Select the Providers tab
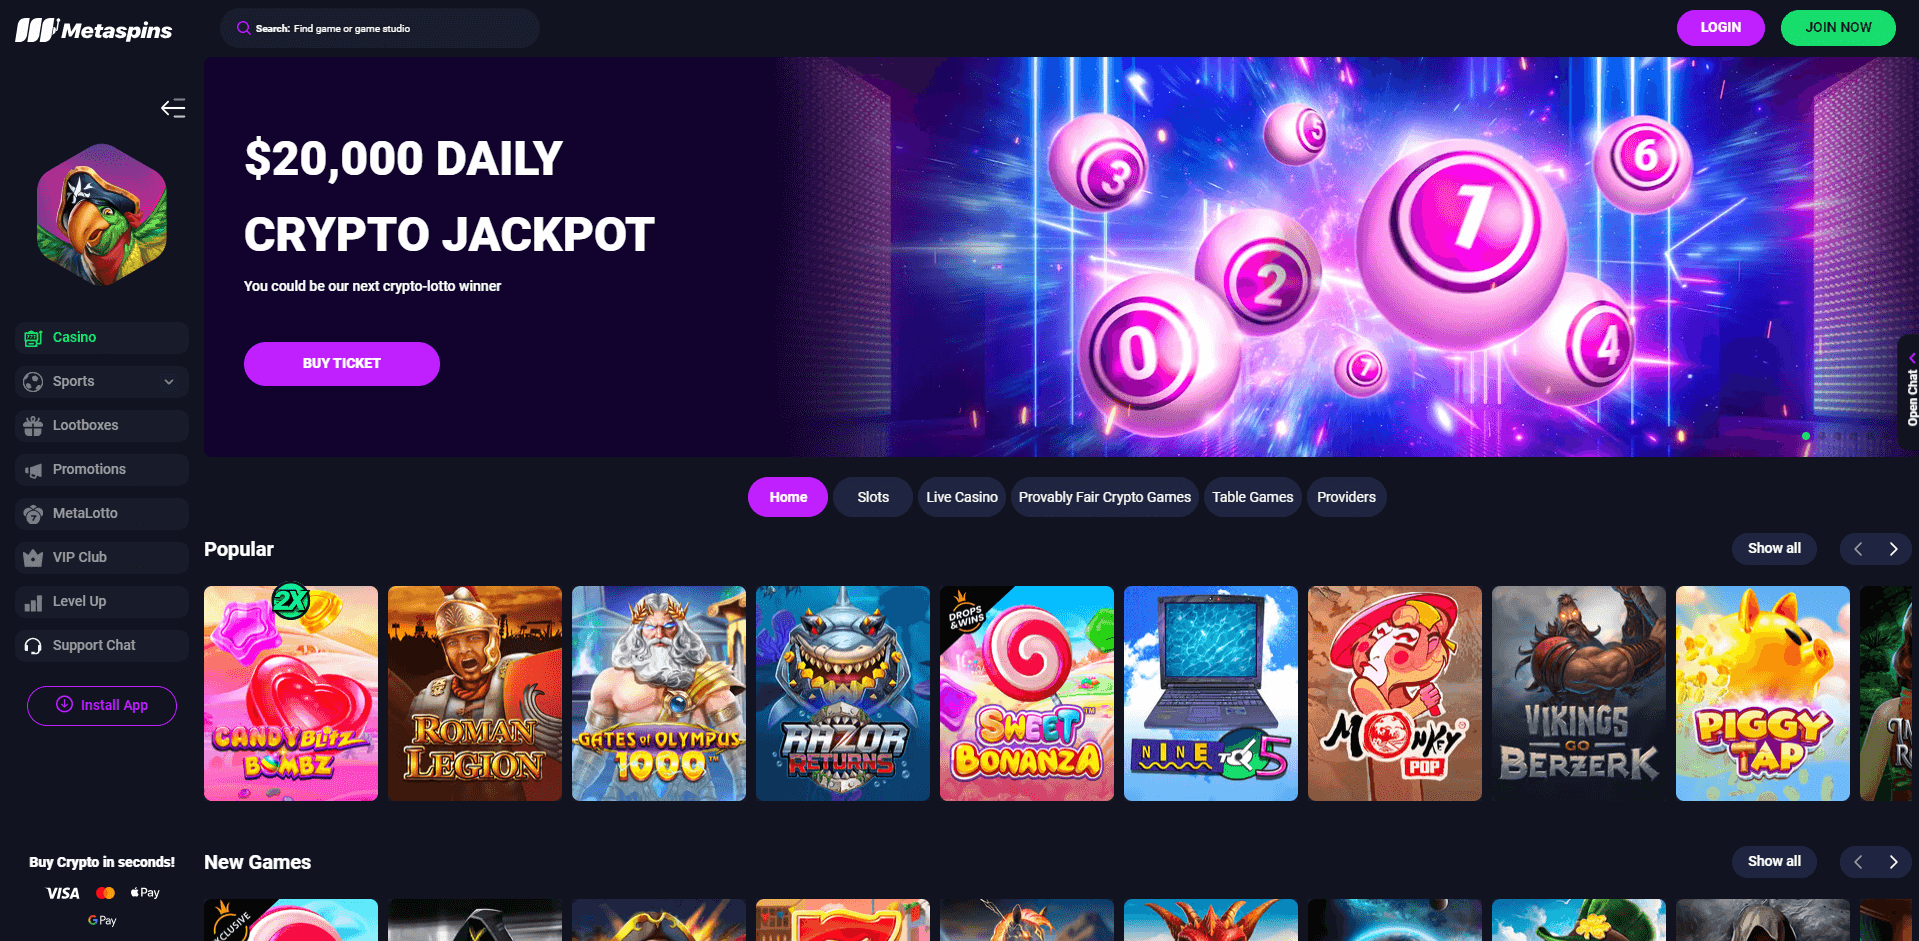1919x941 pixels. (1346, 497)
